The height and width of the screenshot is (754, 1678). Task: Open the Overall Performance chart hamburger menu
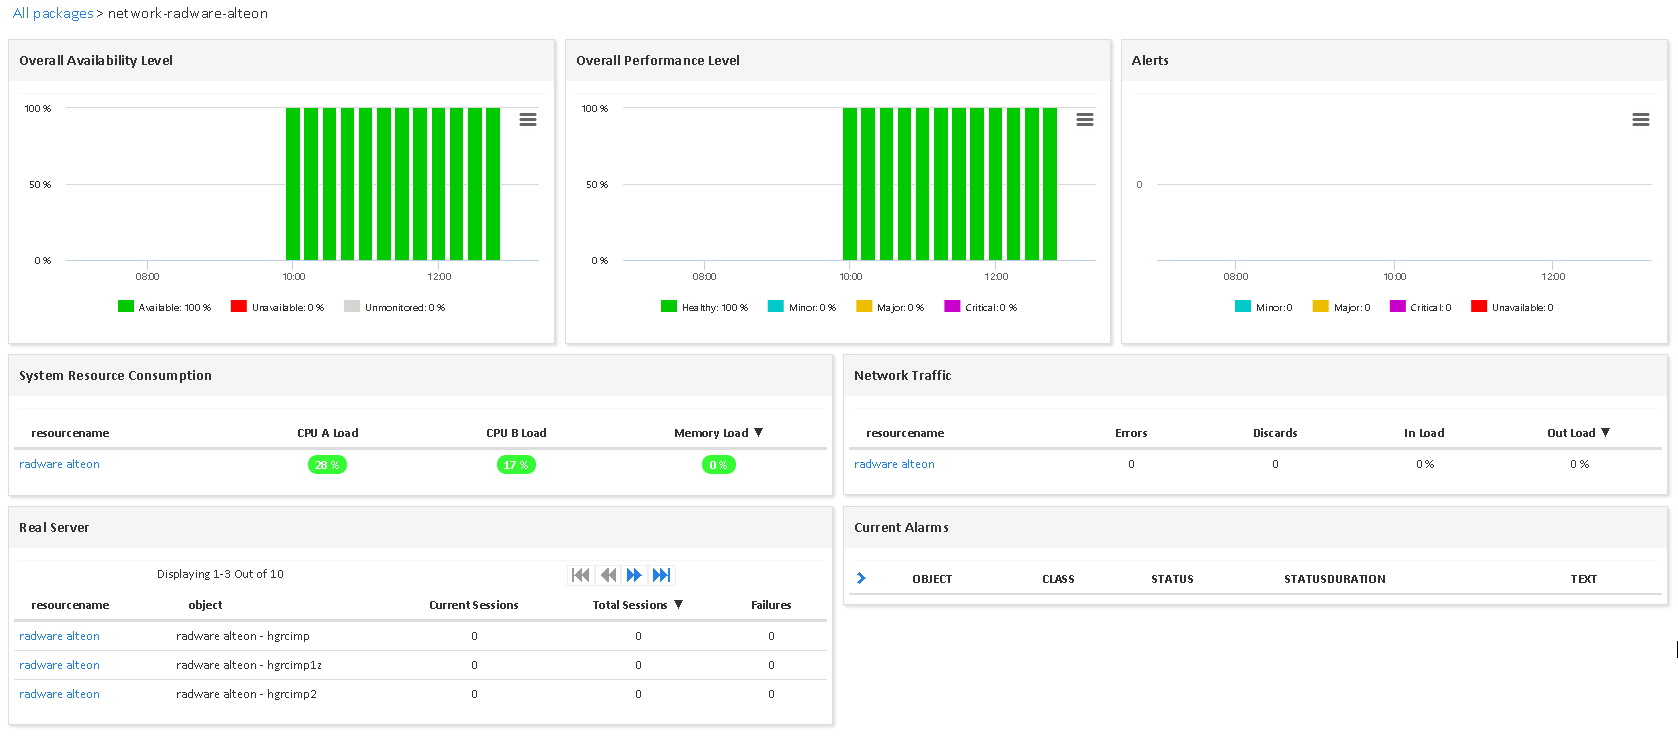tap(1085, 120)
